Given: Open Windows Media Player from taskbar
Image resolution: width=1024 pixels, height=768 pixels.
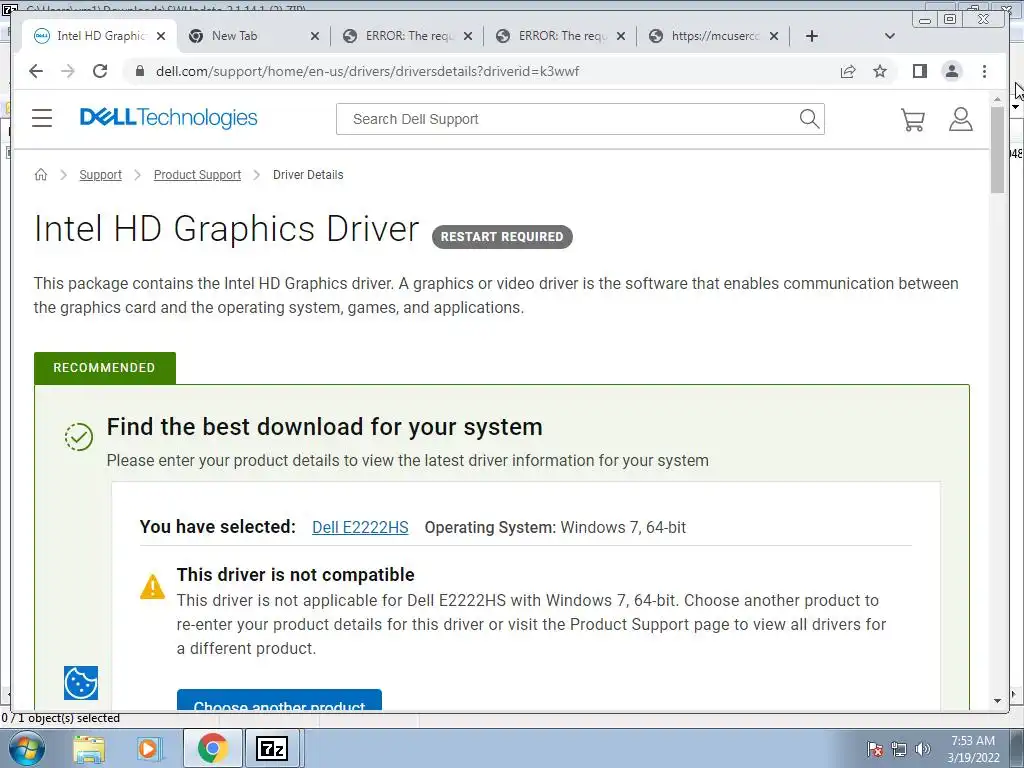Looking at the screenshot, I should (149, 748).
